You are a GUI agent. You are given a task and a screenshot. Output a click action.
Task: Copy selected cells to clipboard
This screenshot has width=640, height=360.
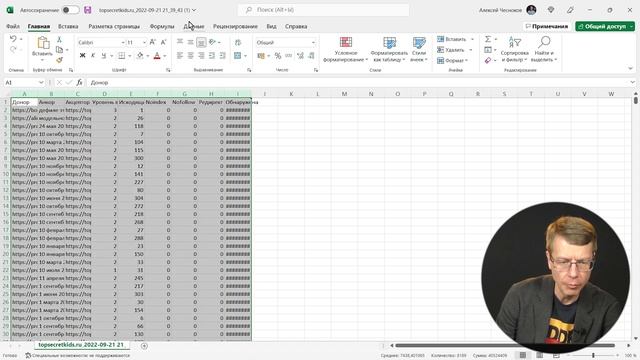click(60, 50)
